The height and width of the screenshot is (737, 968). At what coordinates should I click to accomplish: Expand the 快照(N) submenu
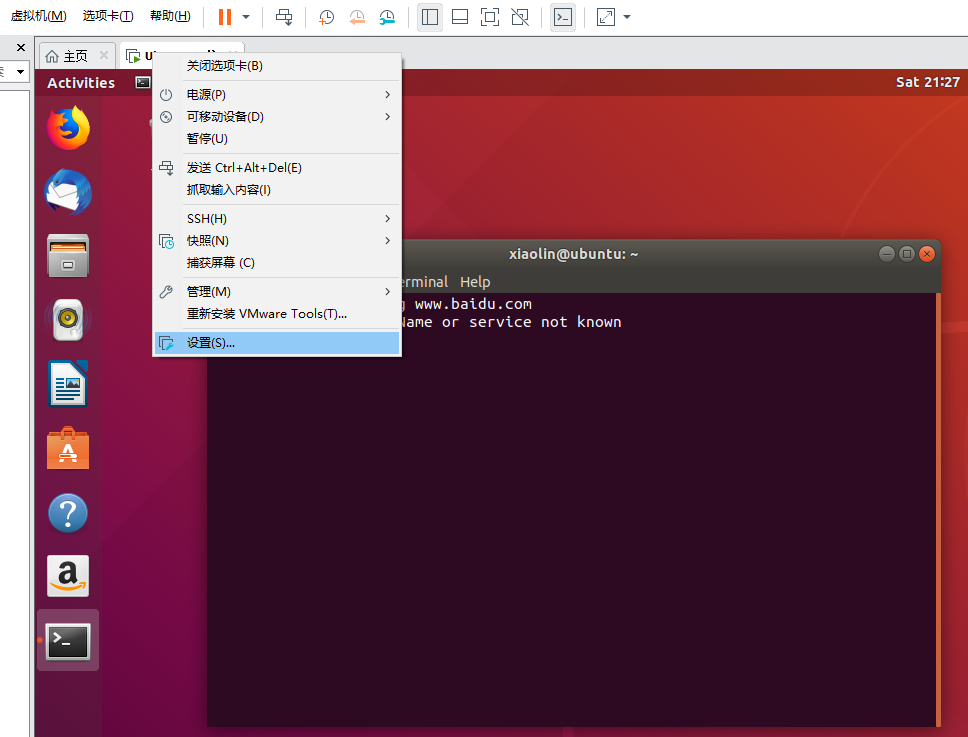coord(277,241)
